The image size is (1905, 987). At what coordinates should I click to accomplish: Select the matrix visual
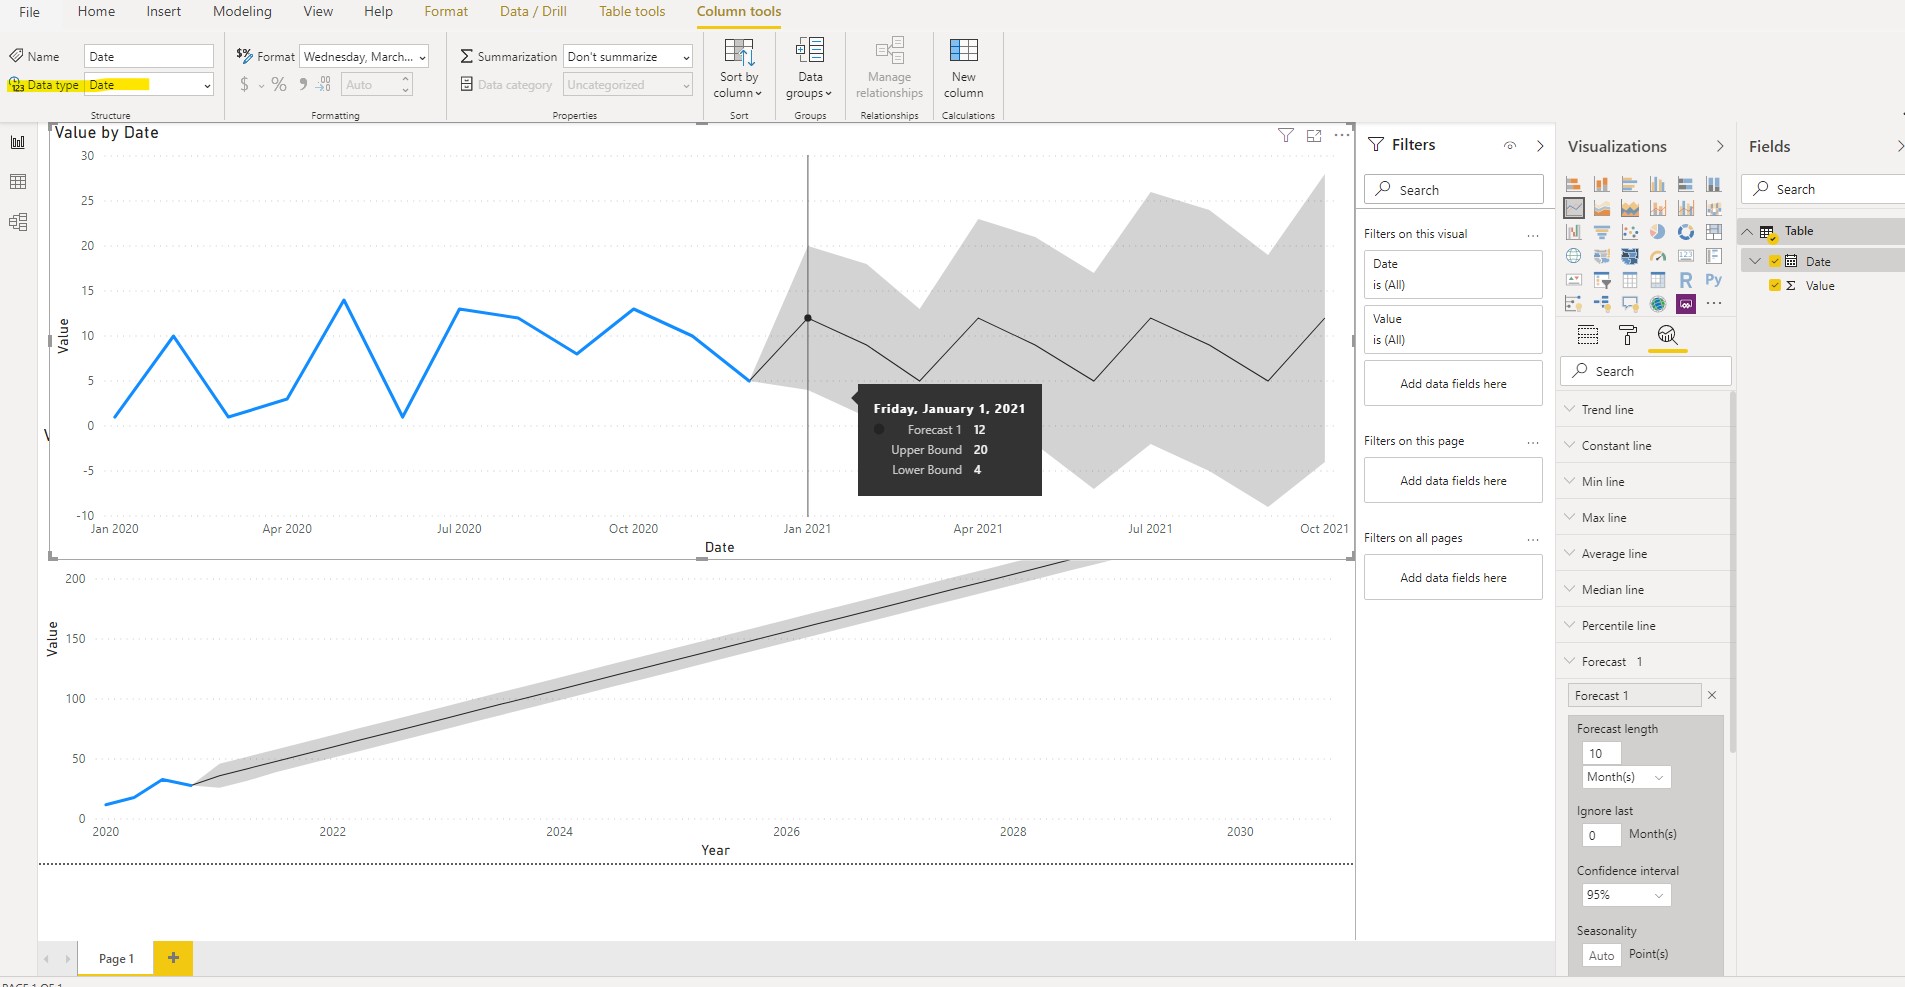(x=1658, y=280)
